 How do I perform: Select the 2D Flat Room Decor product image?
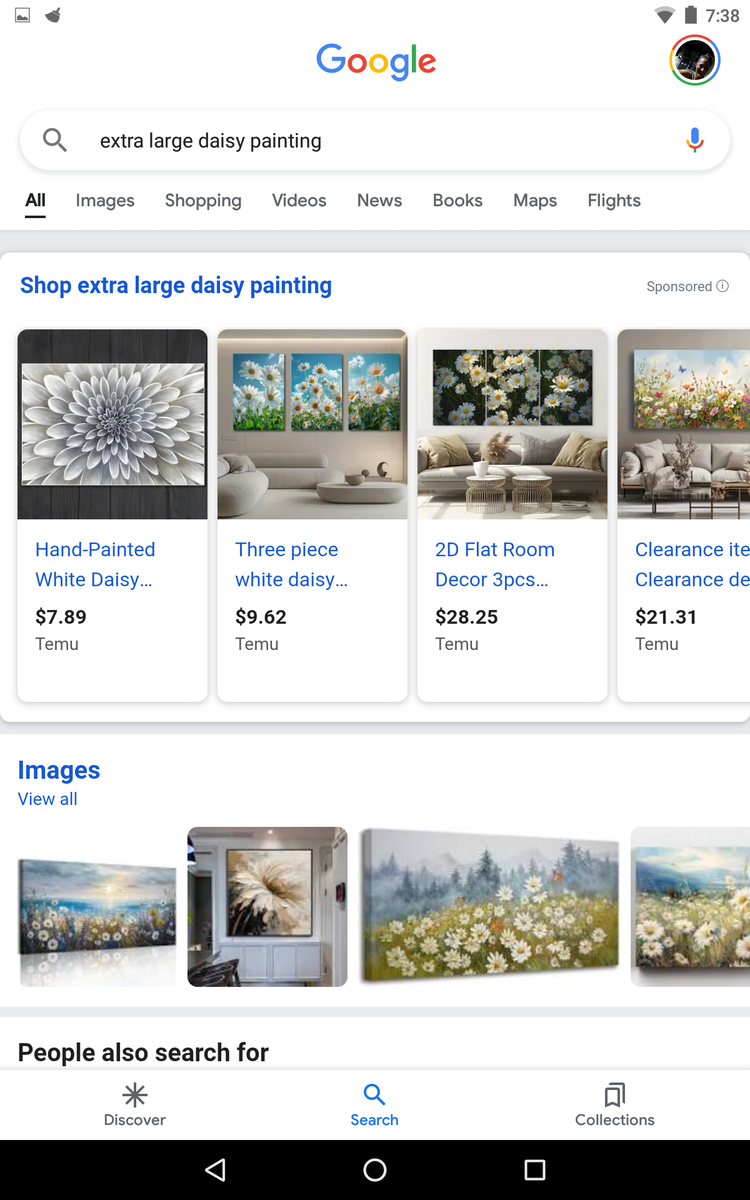[512, 424]
